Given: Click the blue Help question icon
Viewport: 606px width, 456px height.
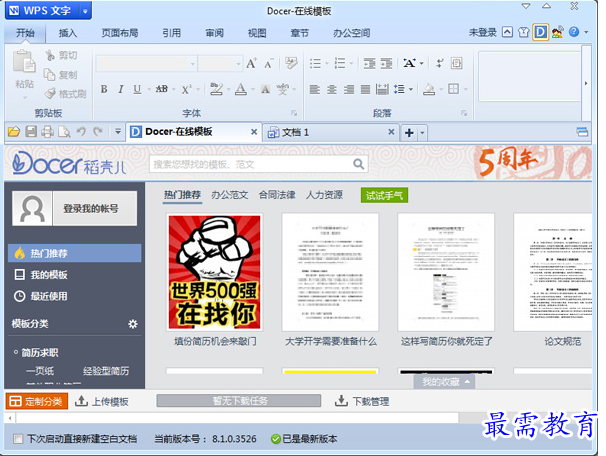Looking at the screenshot, I should [x=574, y=32].
